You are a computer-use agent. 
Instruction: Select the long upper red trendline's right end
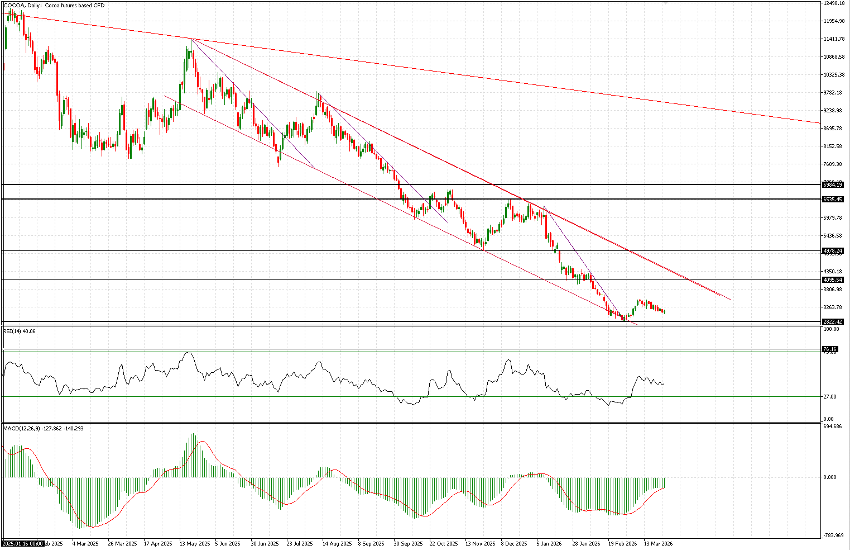click(819, 122)
